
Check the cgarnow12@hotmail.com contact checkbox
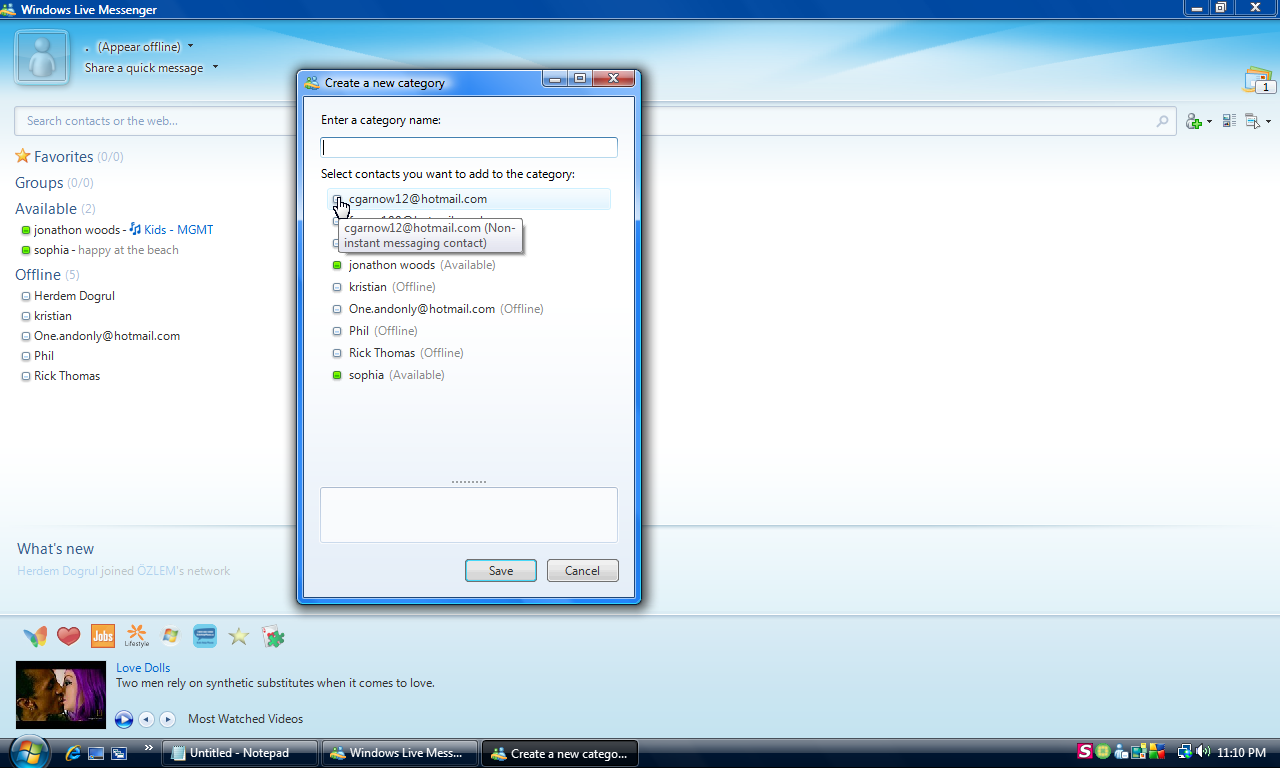coord(338,199)
